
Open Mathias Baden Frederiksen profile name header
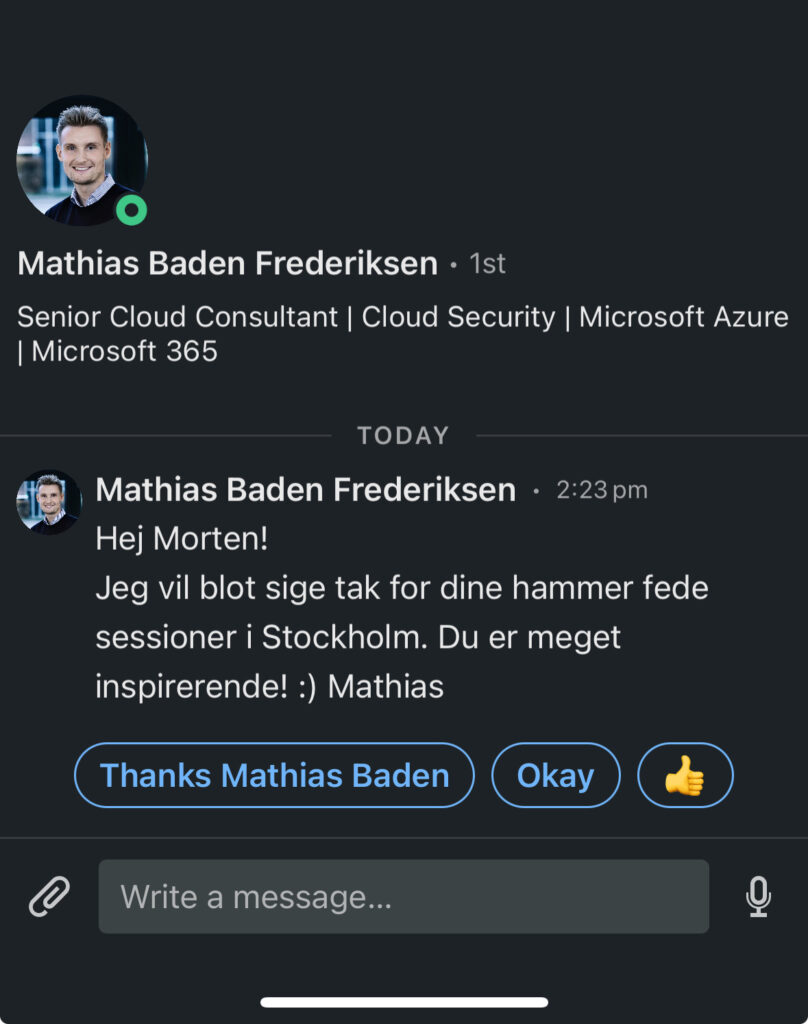227,263
